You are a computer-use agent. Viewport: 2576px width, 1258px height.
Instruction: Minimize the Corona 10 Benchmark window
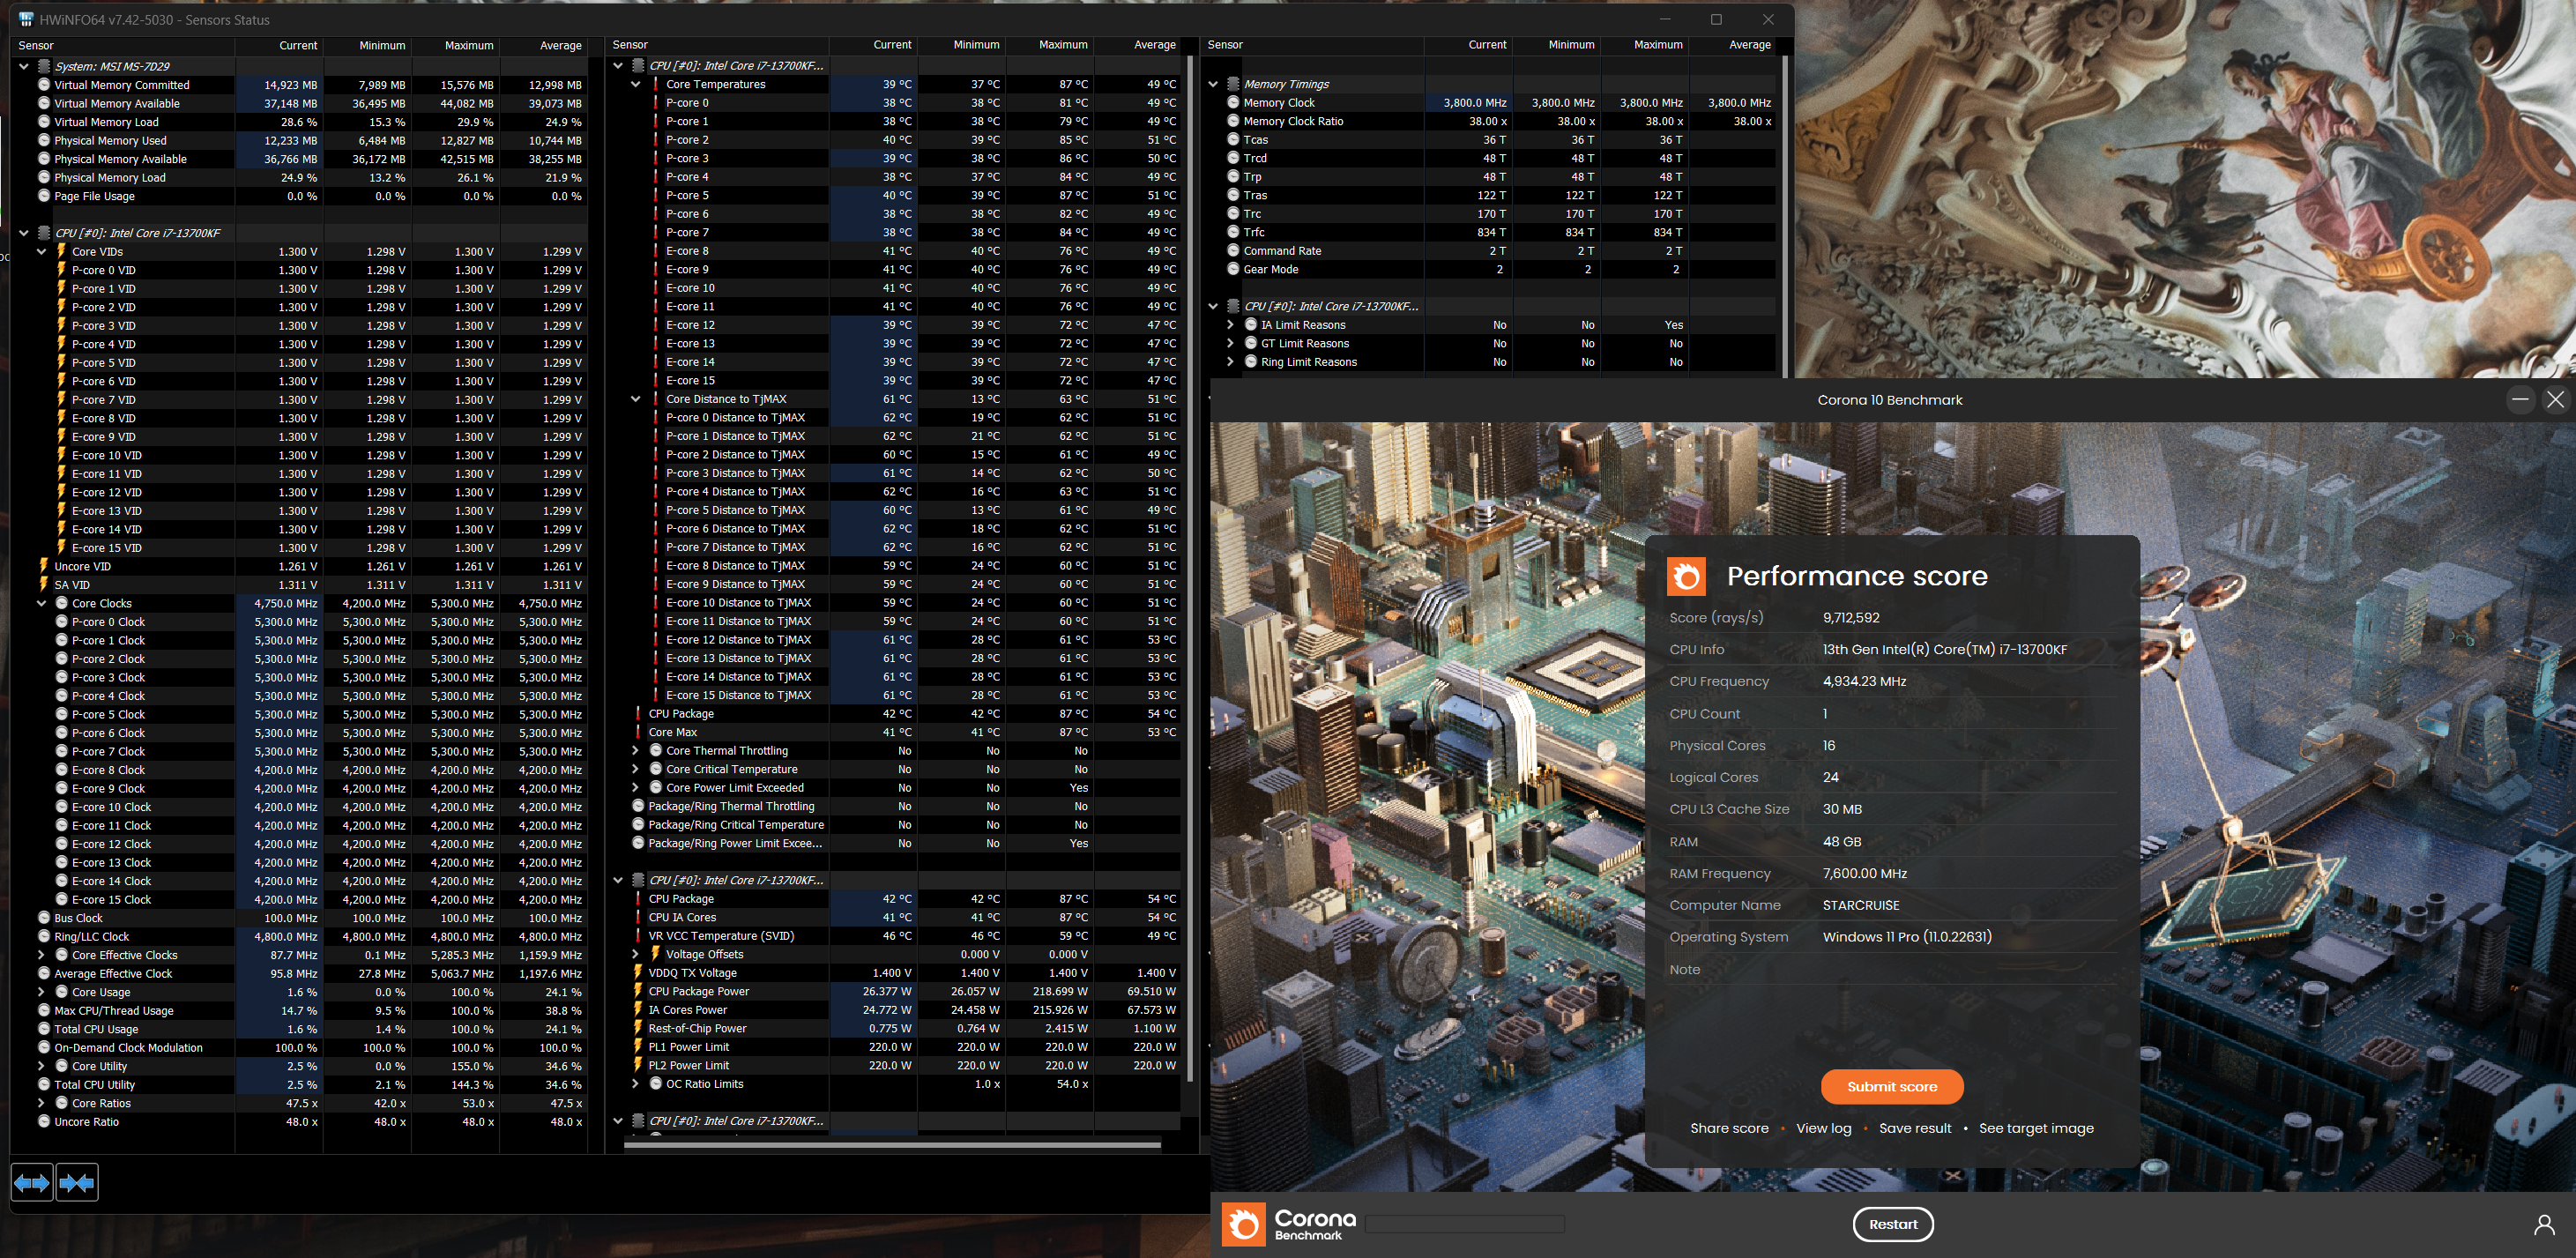point(2520,399)
